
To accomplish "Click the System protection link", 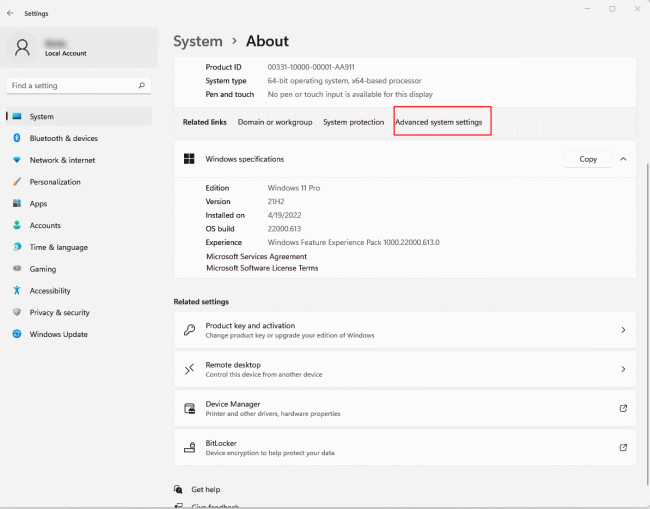I will [353, 122].
